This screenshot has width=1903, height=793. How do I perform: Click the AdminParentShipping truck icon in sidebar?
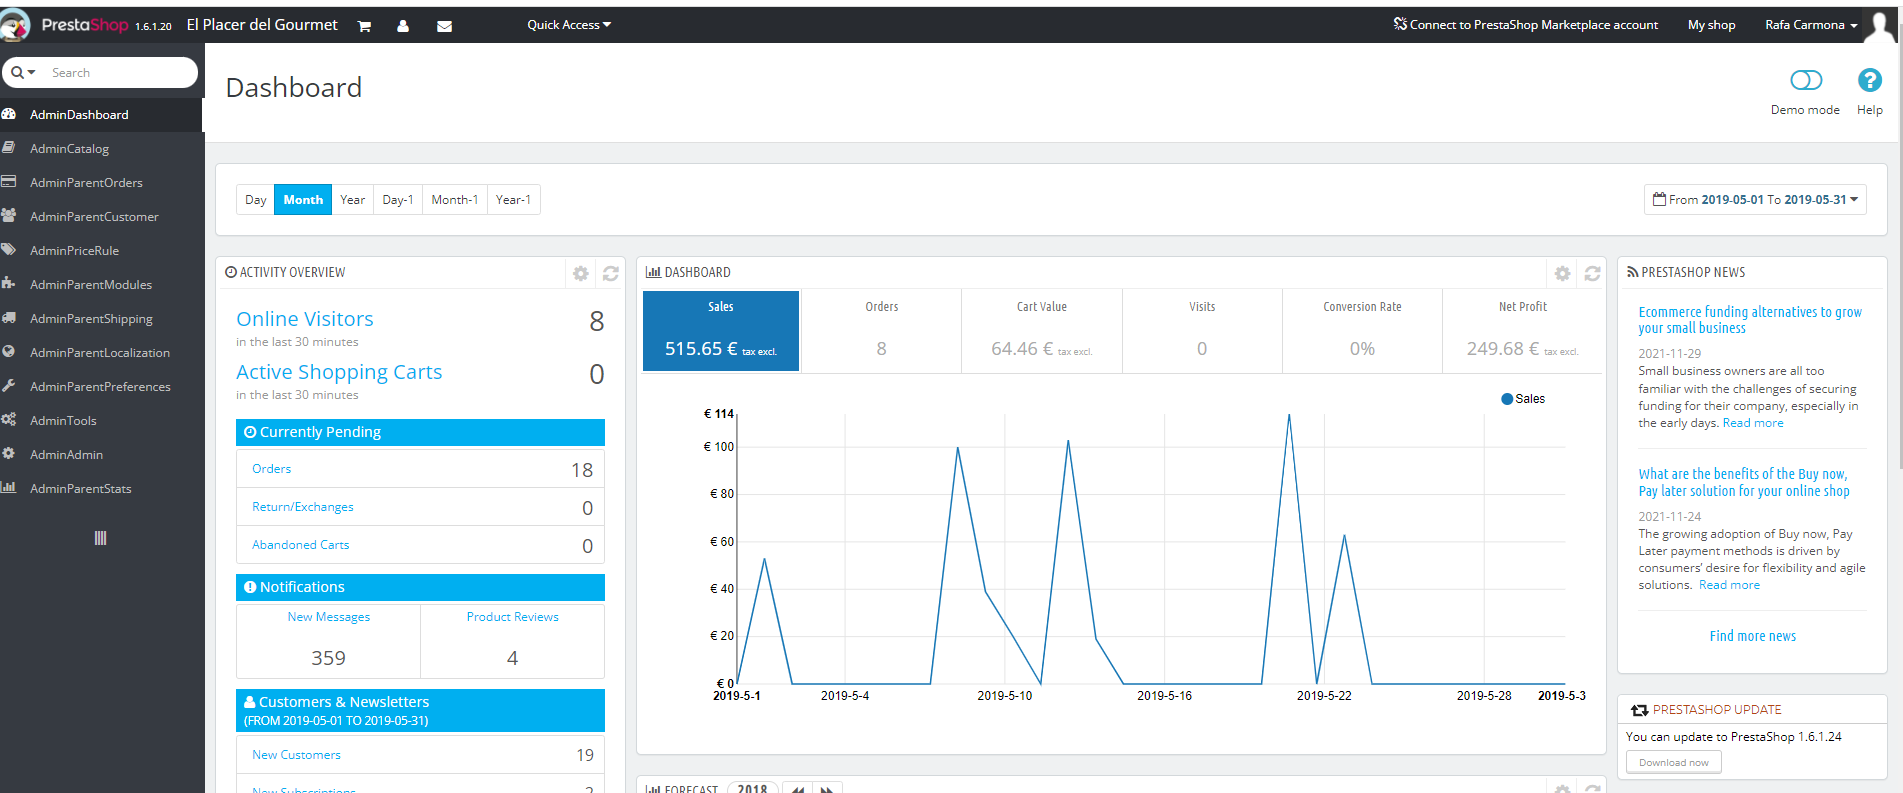[9, 318]
